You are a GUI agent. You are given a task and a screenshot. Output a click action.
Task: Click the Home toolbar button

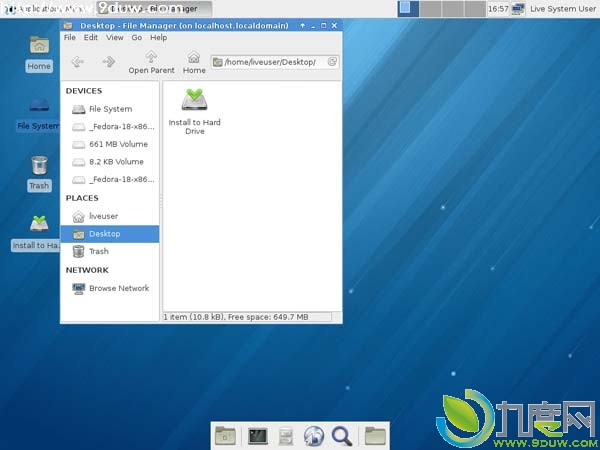pyautogui.click(x=194, y=62)
